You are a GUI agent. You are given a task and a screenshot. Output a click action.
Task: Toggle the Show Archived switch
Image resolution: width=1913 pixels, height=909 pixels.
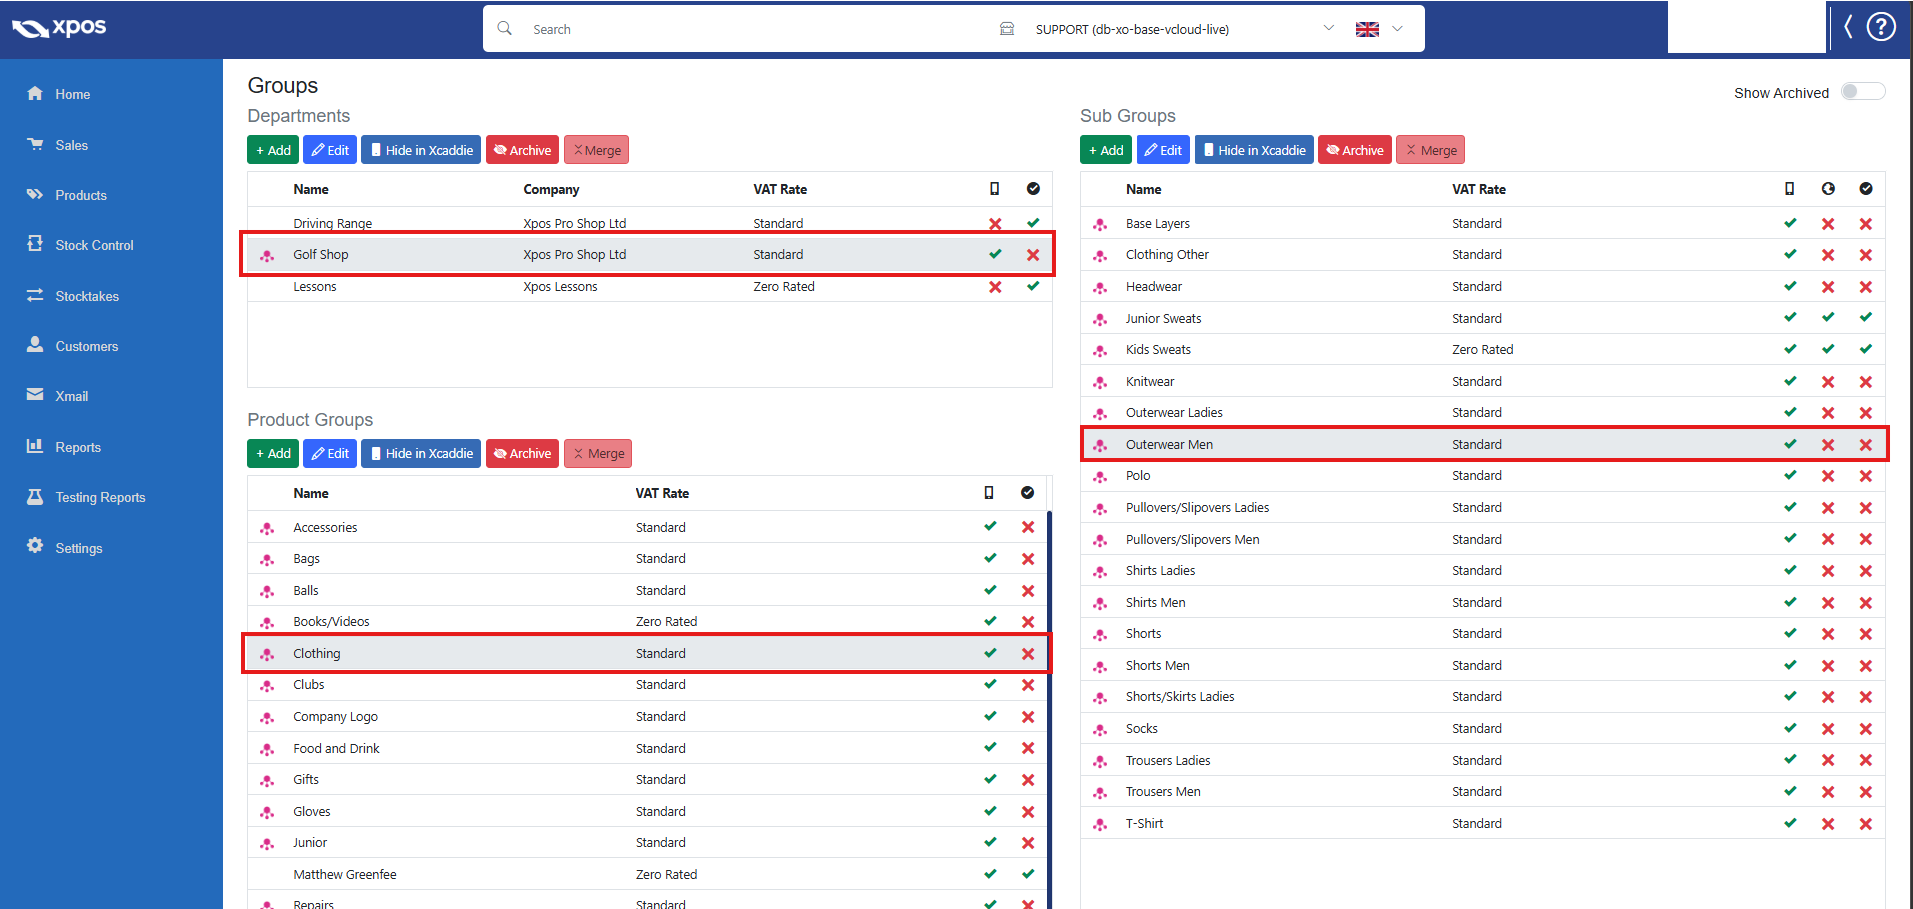coord(1862,92)
